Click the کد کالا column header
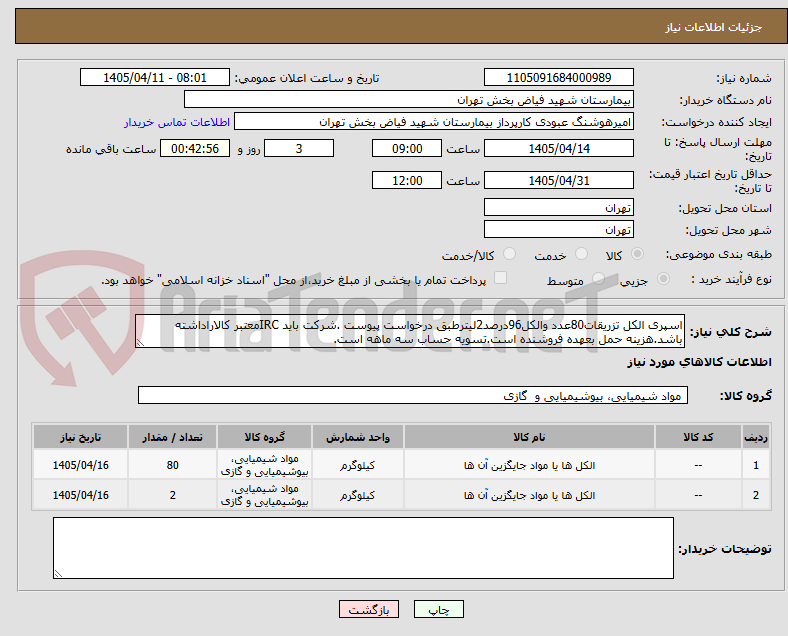 pyautogui.click(x=698, y=437)
